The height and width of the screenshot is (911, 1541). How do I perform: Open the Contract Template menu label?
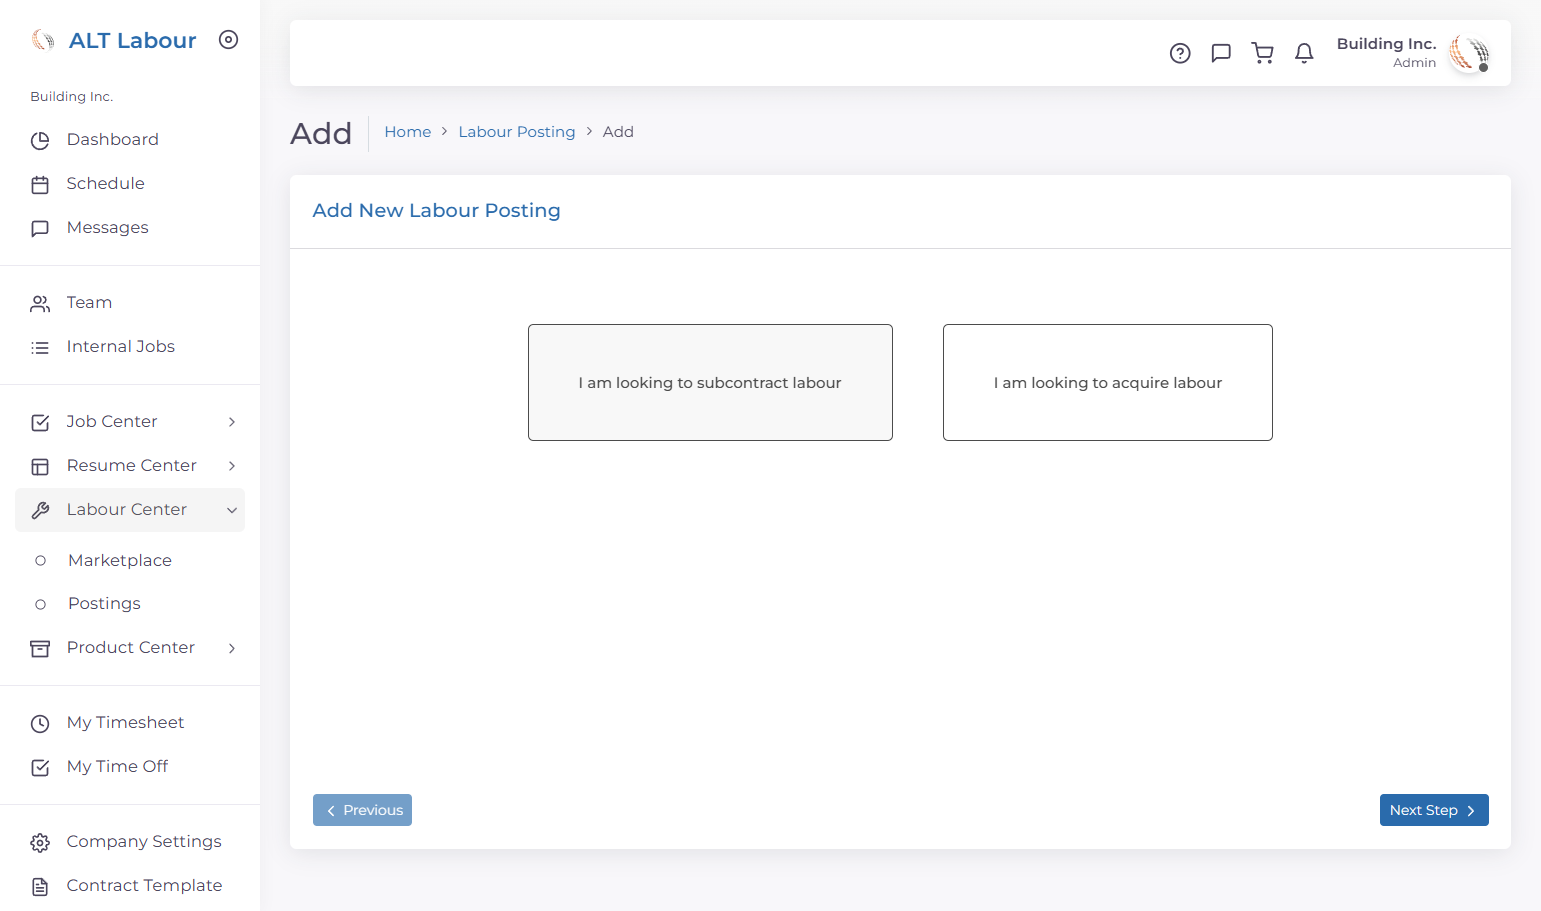[145, 885]
